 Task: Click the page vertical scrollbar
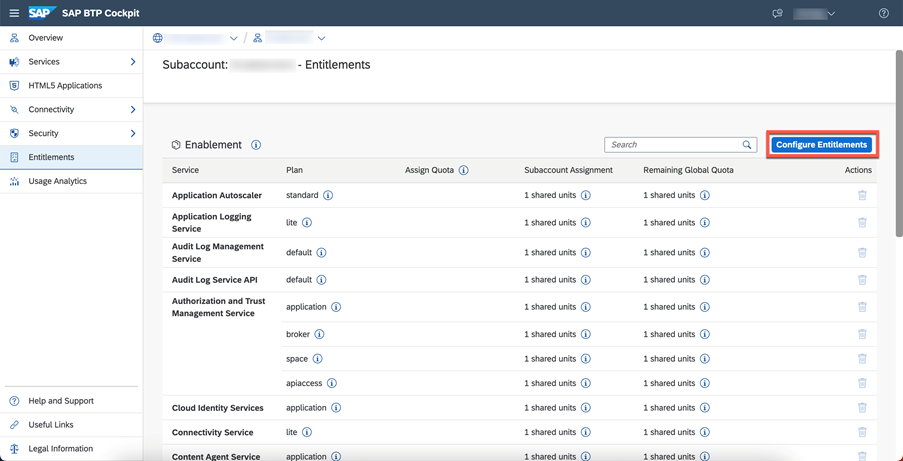(x=898, y=144)
